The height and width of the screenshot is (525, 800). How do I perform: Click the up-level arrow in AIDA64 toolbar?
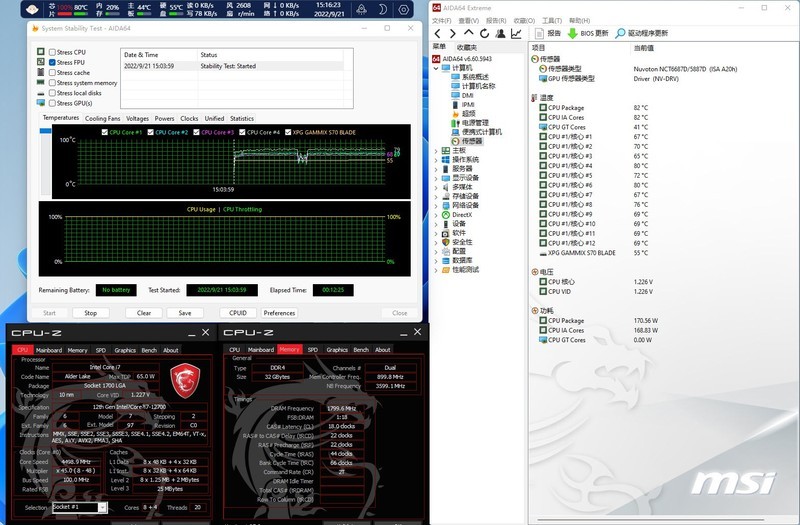pyautogui.click(x=468, y=33)
